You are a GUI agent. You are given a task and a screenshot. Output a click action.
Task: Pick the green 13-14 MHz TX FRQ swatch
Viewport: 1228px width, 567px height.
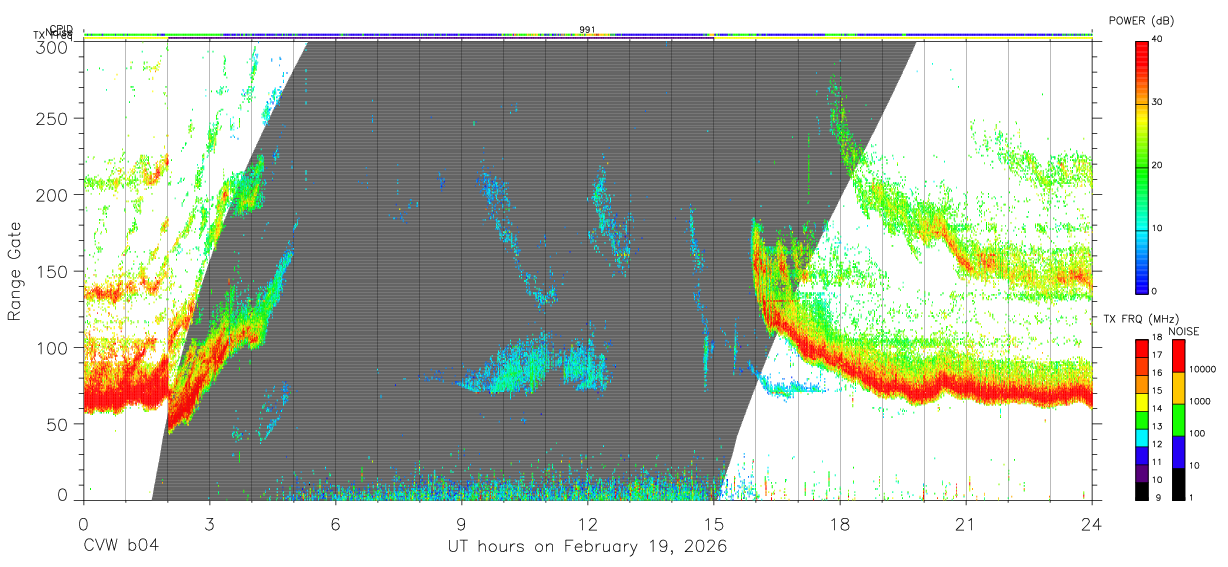coord(1142,418)
